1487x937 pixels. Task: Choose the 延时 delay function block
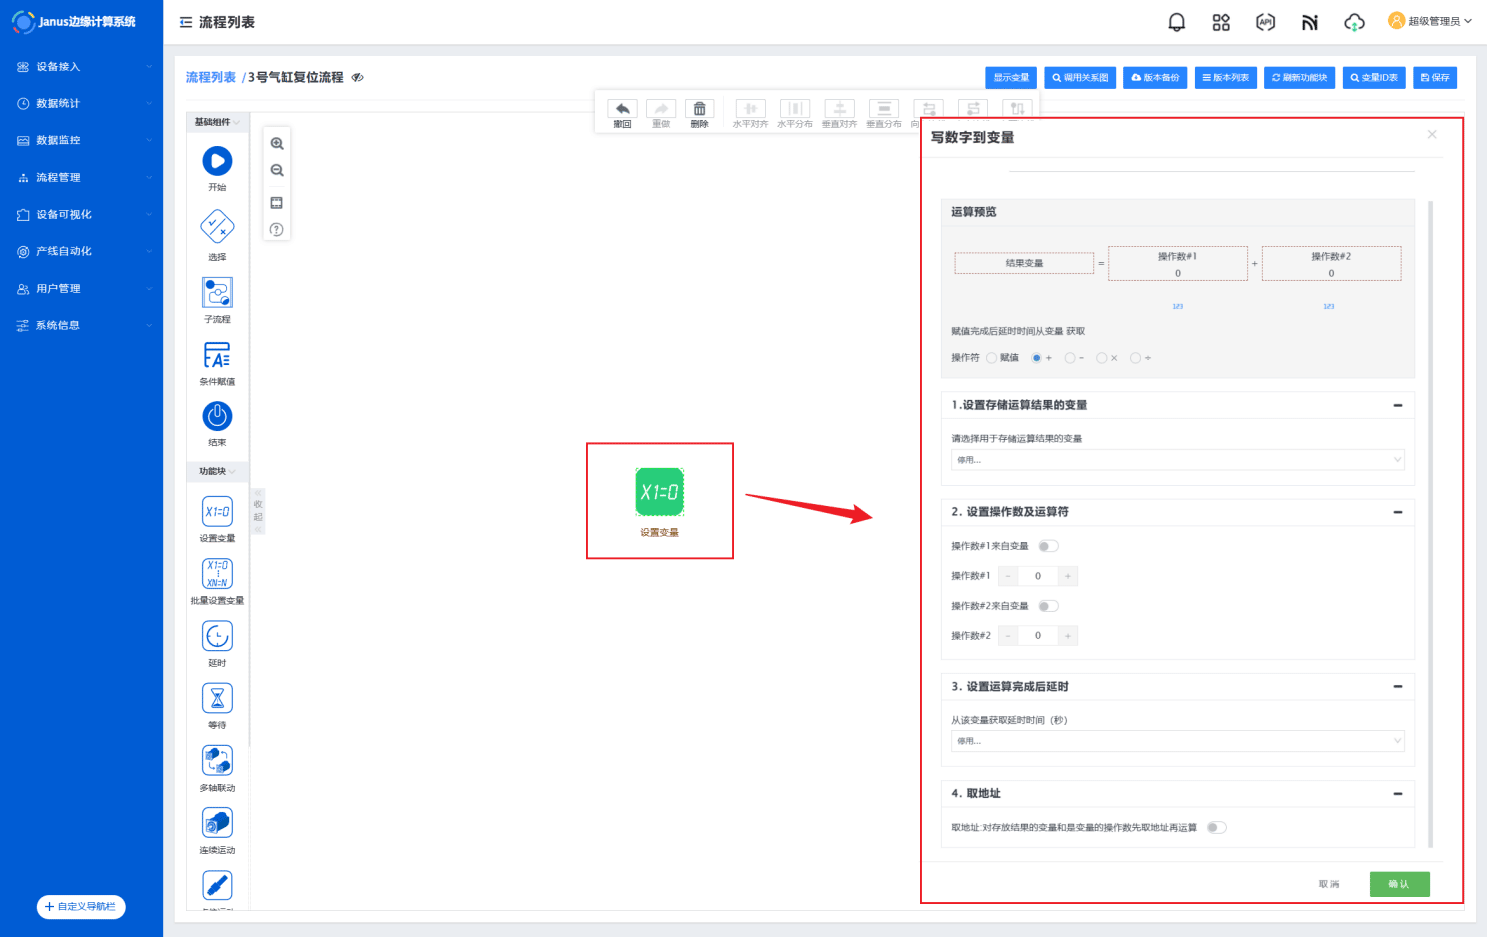tap(217, 636)
